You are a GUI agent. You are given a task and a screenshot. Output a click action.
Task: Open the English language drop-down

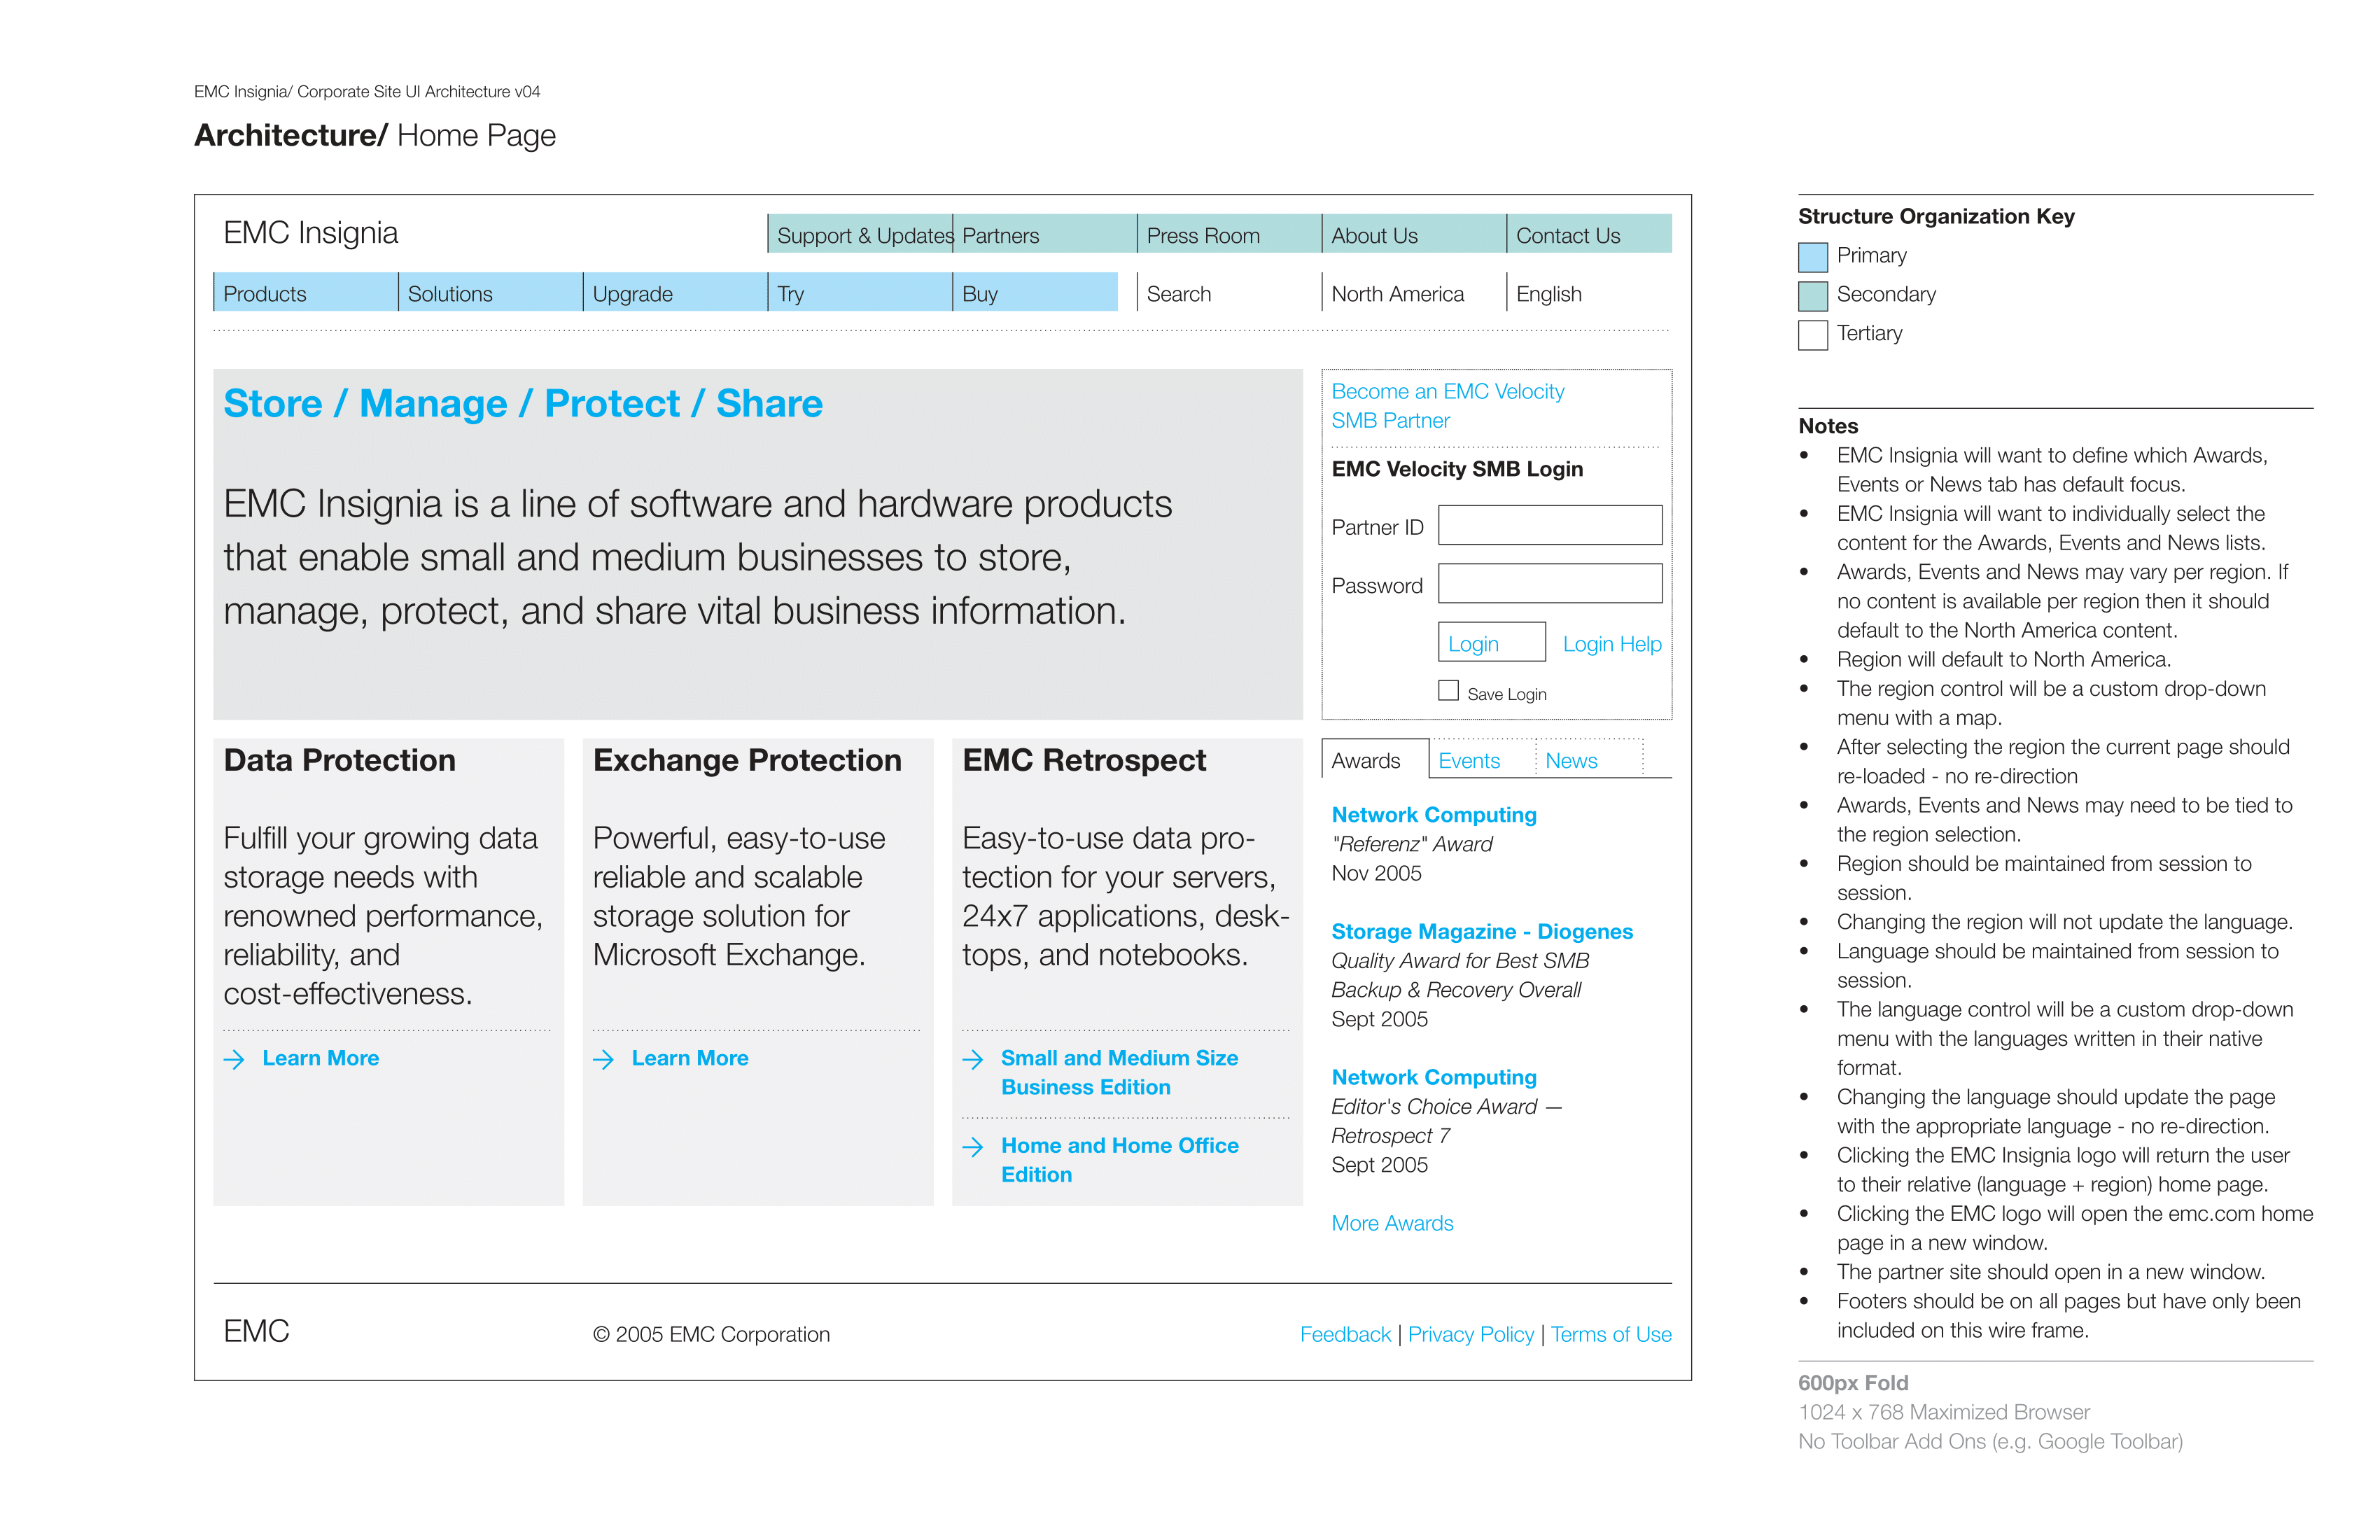point(1589,292)
